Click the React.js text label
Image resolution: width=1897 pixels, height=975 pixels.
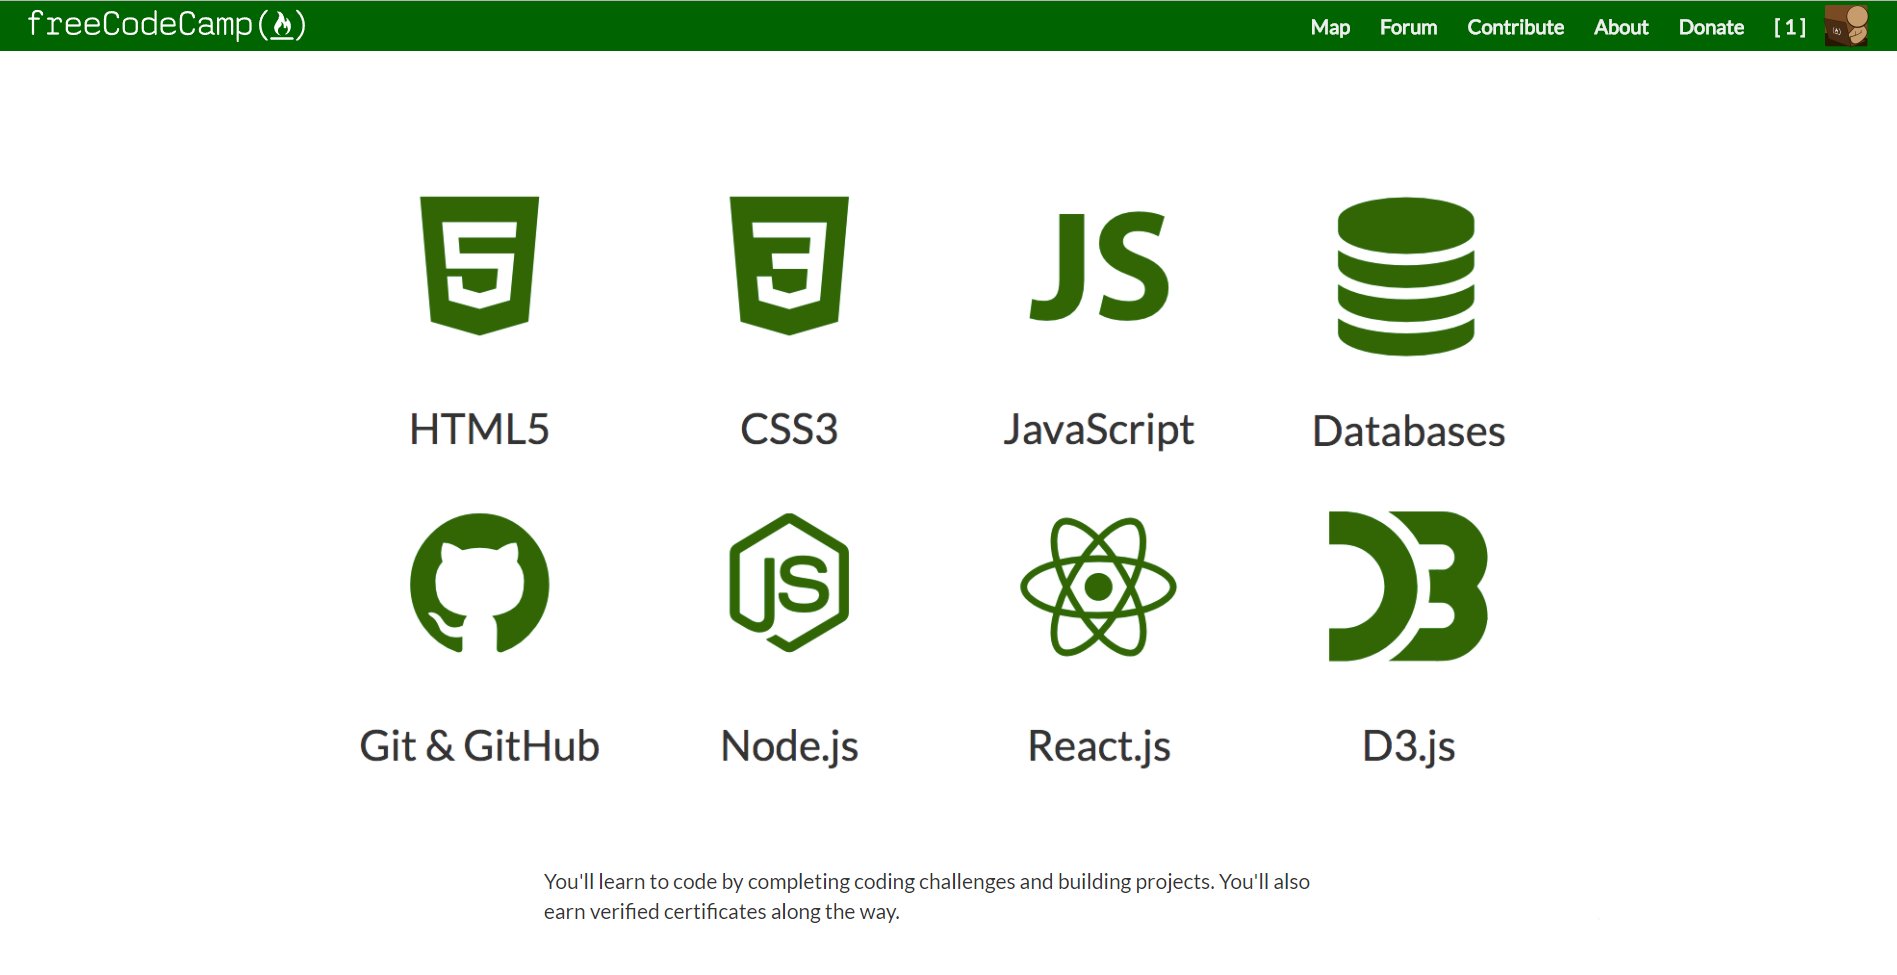(1099, 746)
